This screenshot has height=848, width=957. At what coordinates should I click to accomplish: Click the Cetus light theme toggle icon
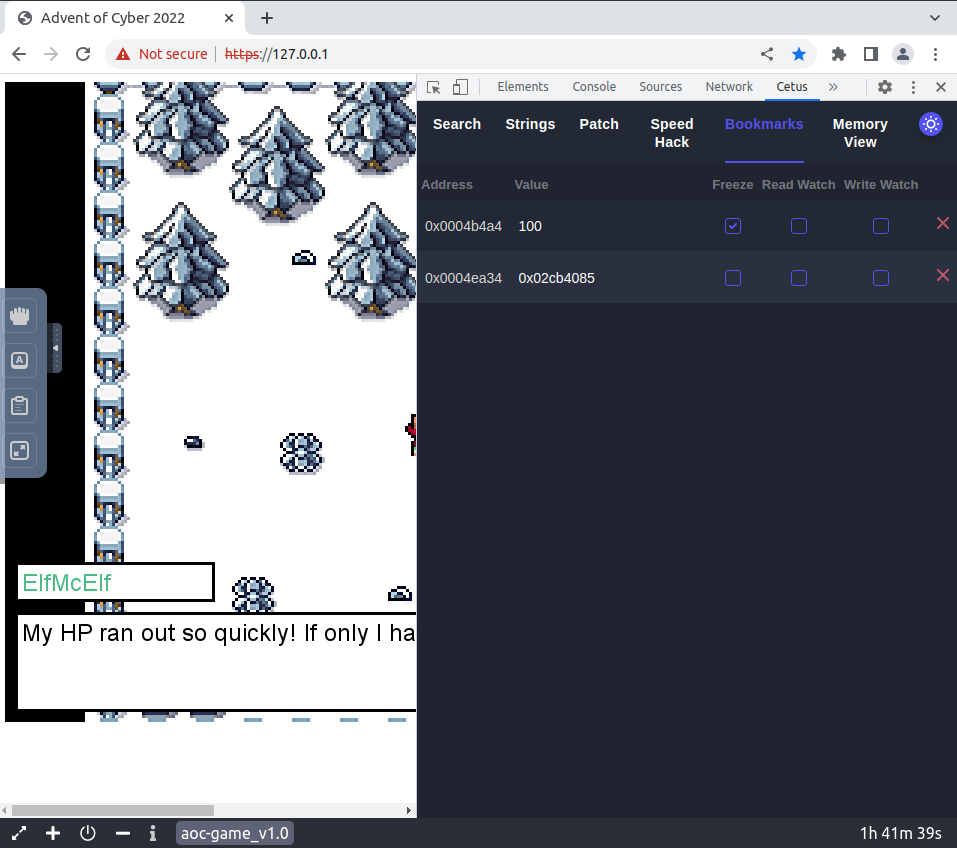pos(930,124)
